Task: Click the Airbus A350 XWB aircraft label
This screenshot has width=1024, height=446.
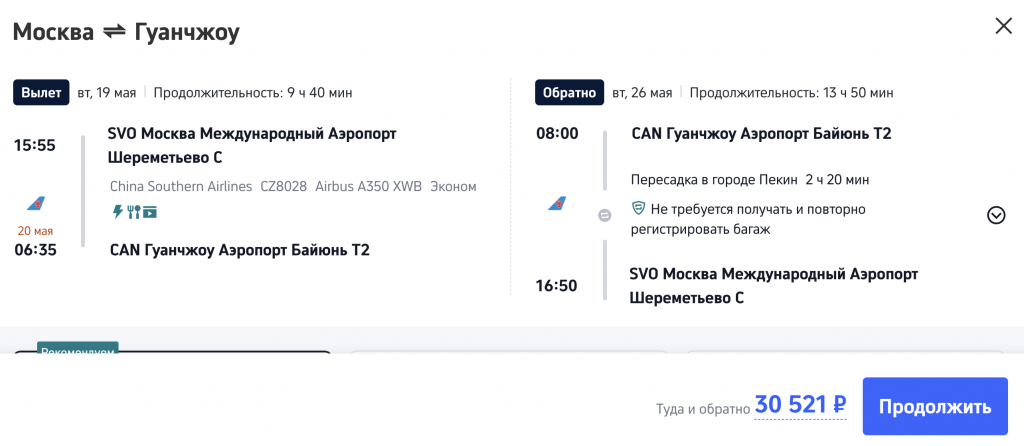Action: coord(368,187)
